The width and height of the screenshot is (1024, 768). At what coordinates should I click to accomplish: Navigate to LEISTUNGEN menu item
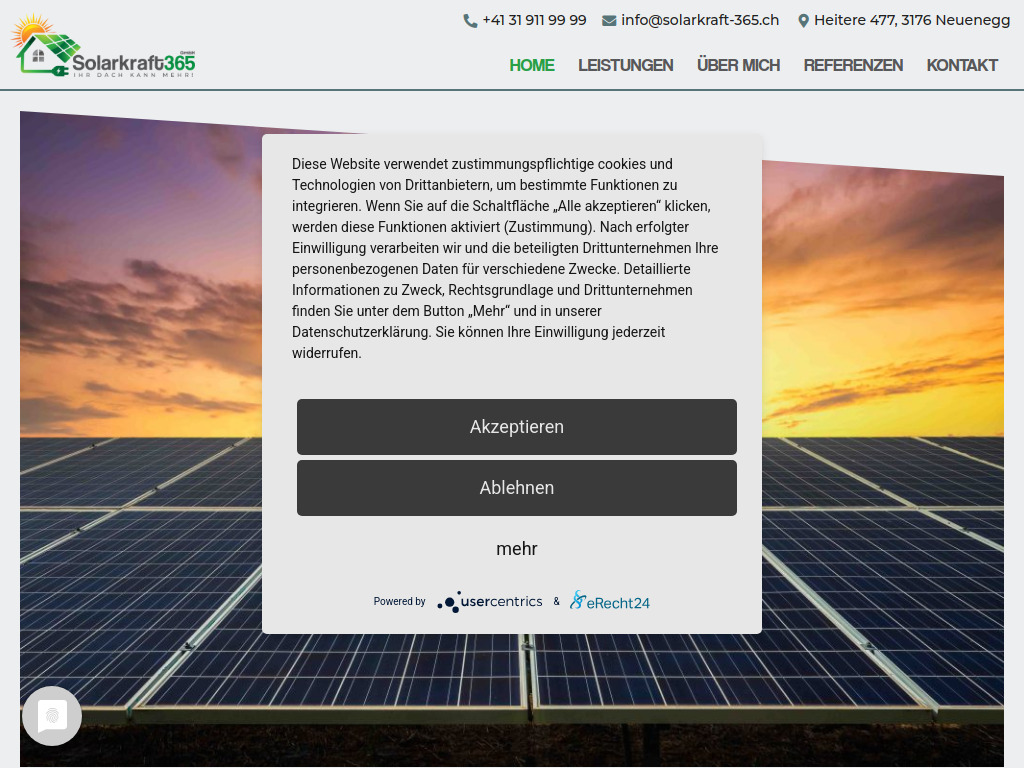pyautogui.click(x=625, y=65)
